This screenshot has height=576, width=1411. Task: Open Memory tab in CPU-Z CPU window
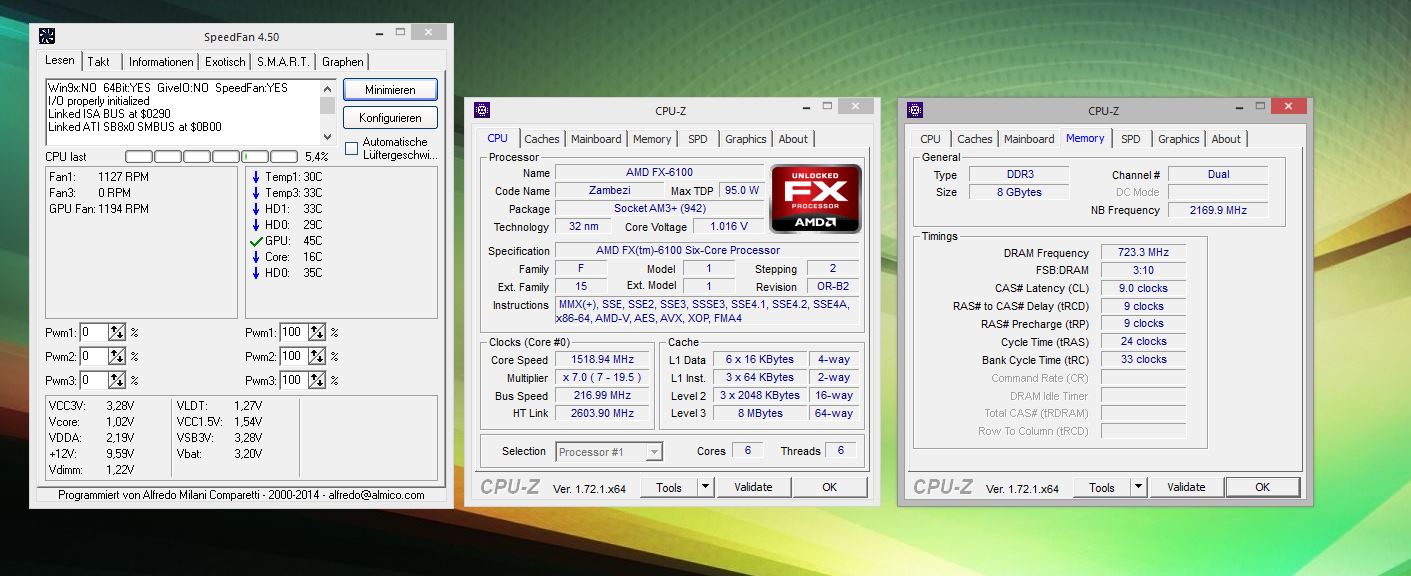click(x=652, y=139)
